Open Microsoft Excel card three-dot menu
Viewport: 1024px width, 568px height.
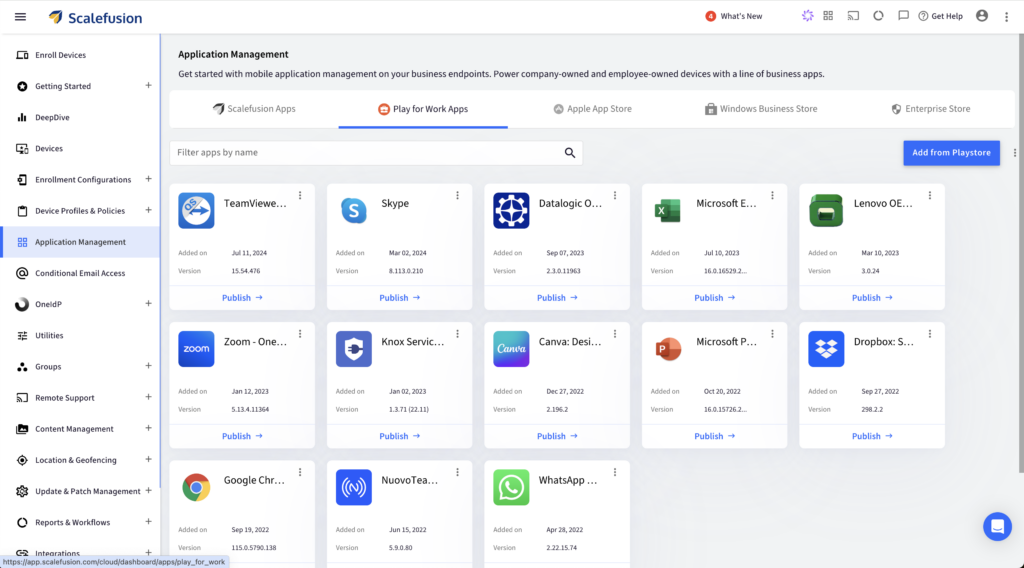point(773,195)
